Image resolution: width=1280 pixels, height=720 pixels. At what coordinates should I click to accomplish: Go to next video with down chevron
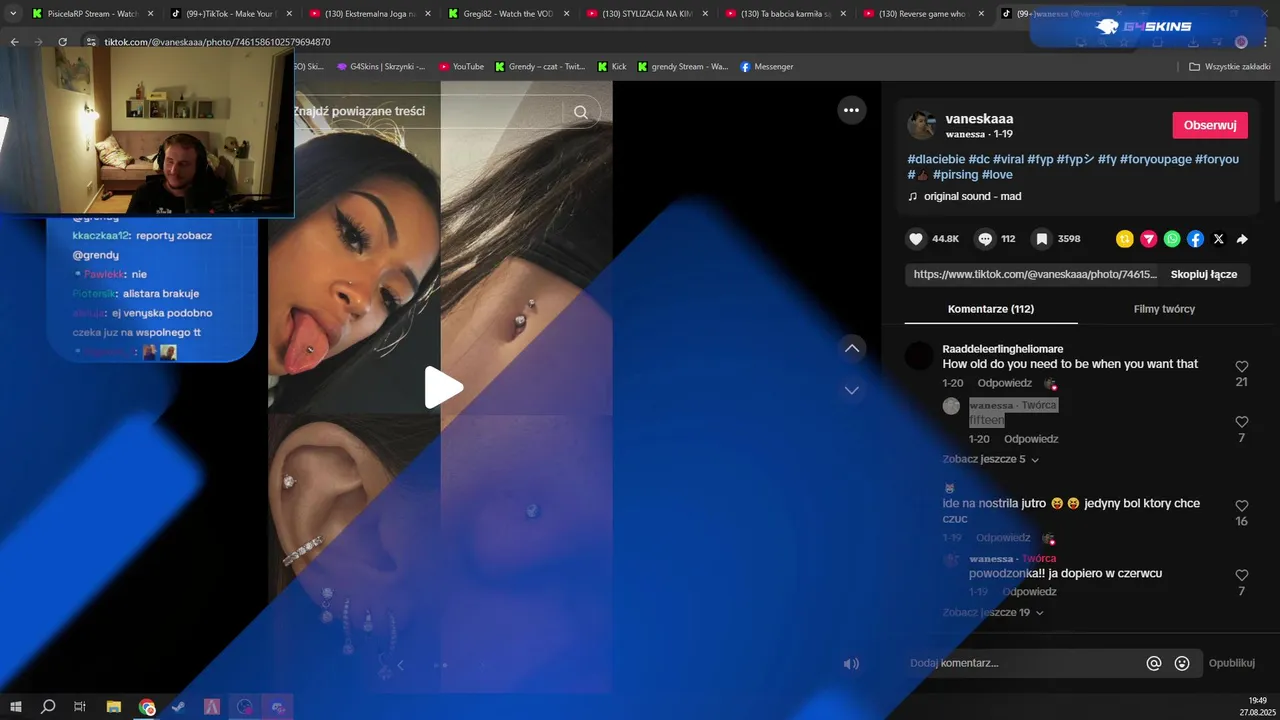852,390
